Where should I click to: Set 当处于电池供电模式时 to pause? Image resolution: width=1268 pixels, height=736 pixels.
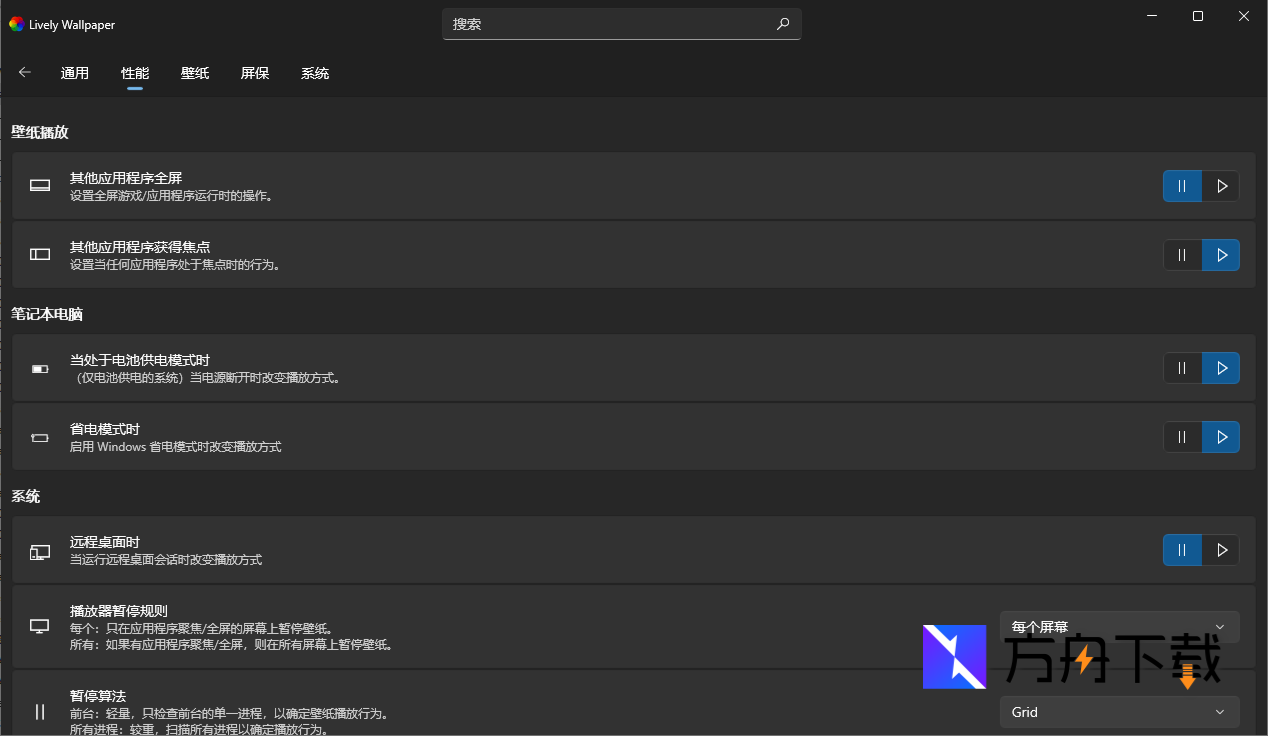pos(1182,368)
